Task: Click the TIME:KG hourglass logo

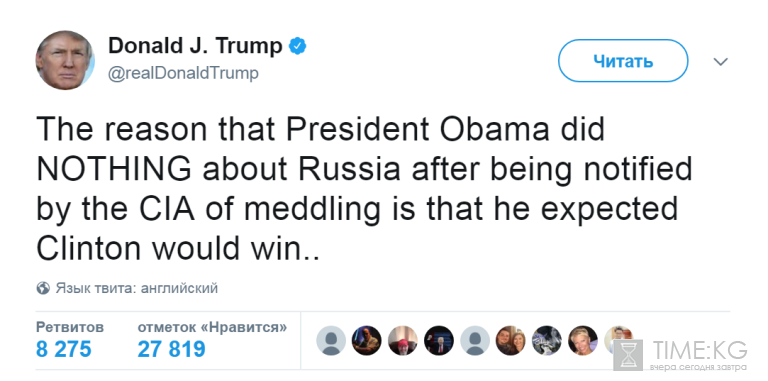Action: [628, 355]
